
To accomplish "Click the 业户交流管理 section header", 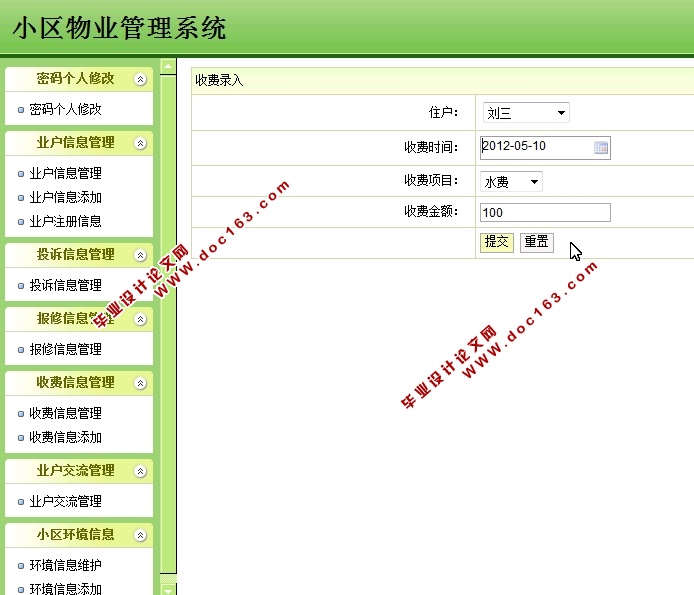I will tap(79, 471).
